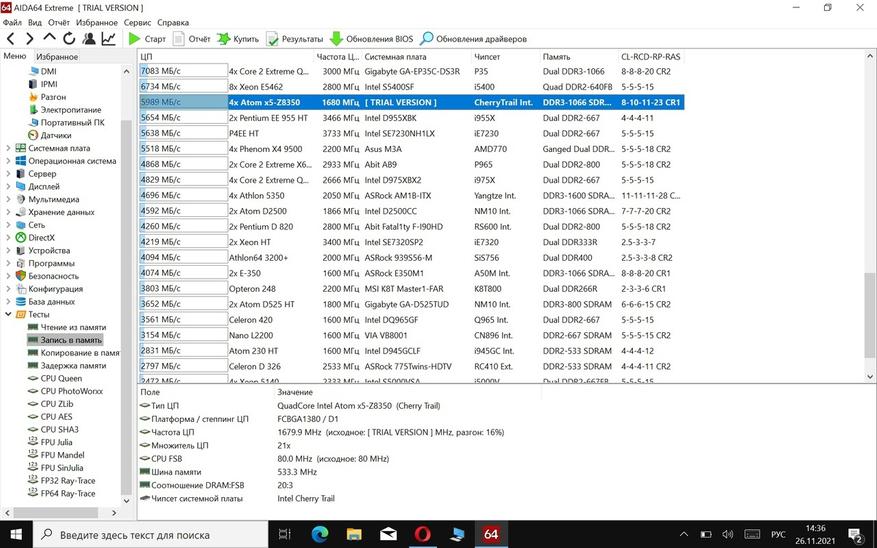Expand the Мультимедиа tree node
Image resolution: width=877 pixels, height=548 pixels.
coord(8,200)
